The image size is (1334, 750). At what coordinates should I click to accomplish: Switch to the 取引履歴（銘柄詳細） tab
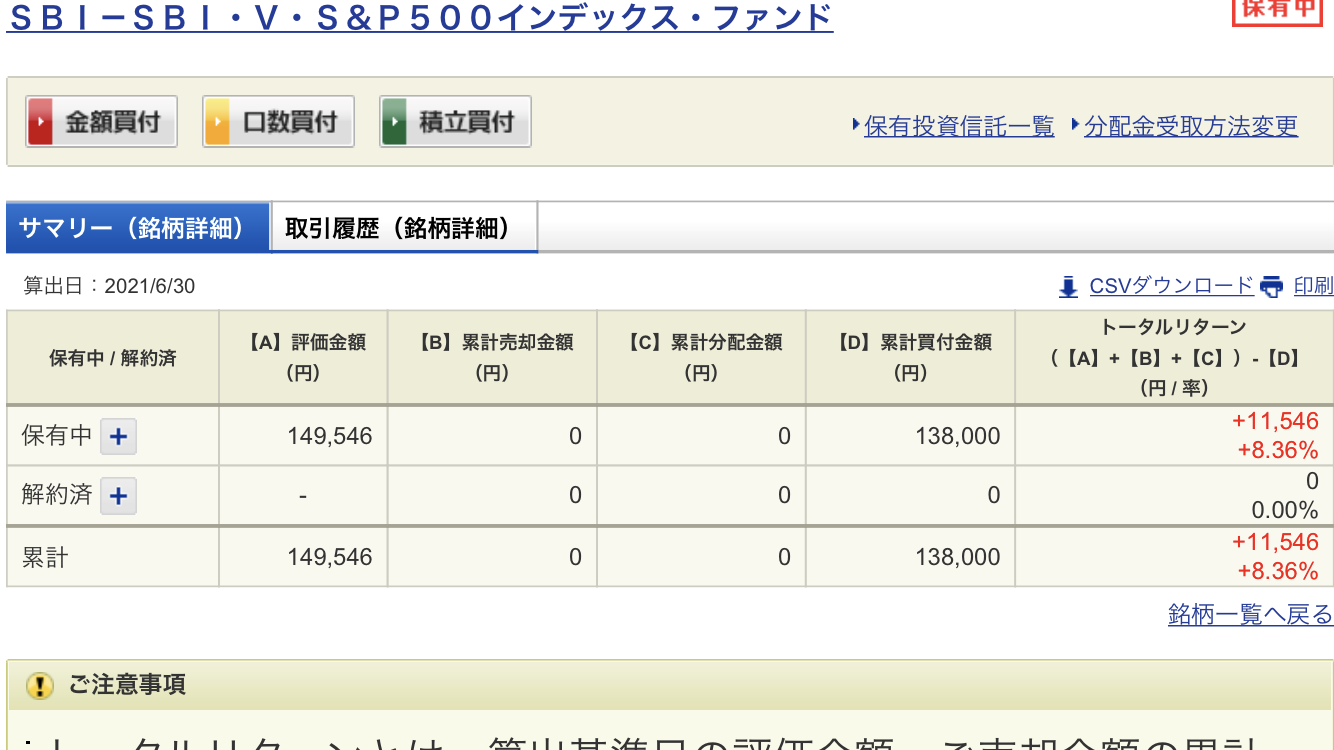tap(404, 228)
